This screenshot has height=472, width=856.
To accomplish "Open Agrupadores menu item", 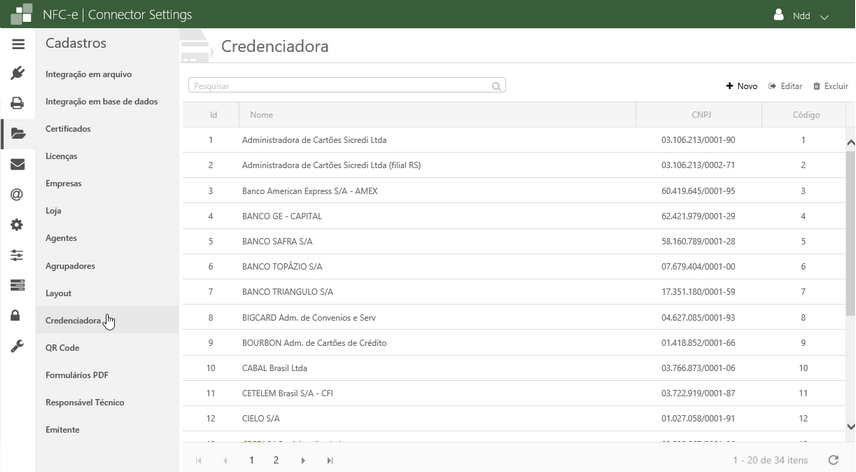I will [x=70, y=266].
